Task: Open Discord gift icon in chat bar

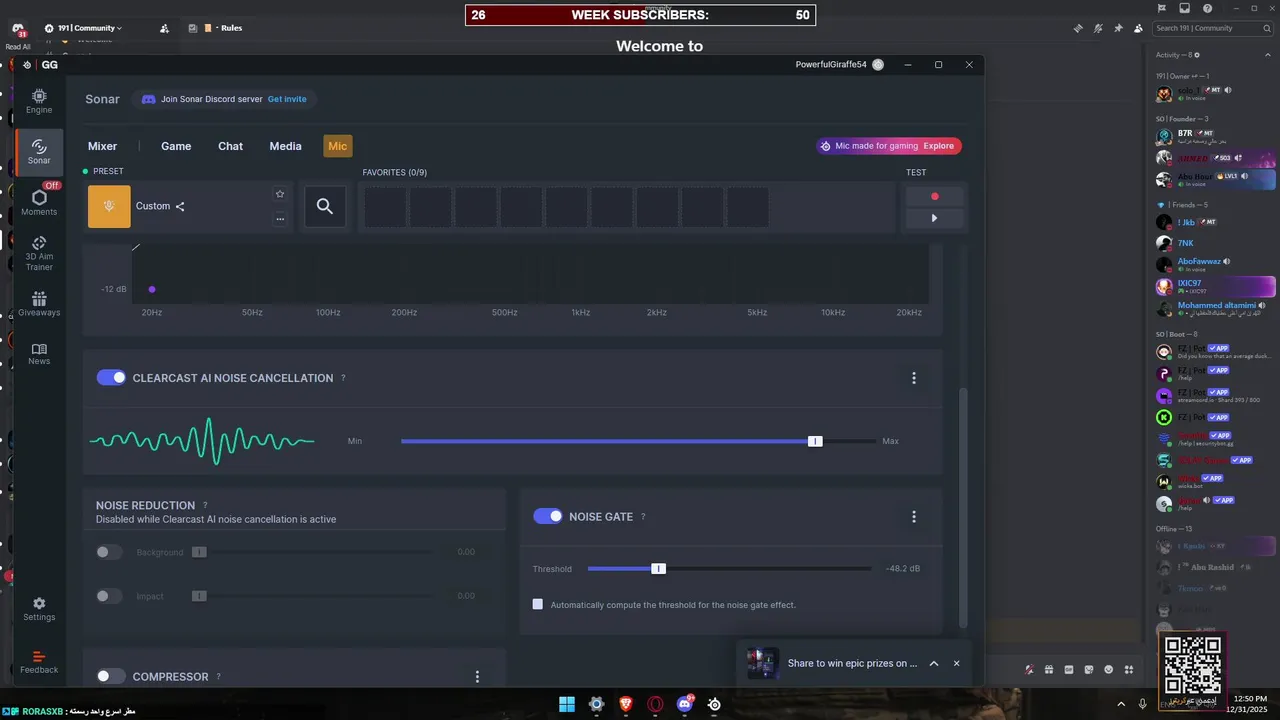Action: click(1049, 669)
